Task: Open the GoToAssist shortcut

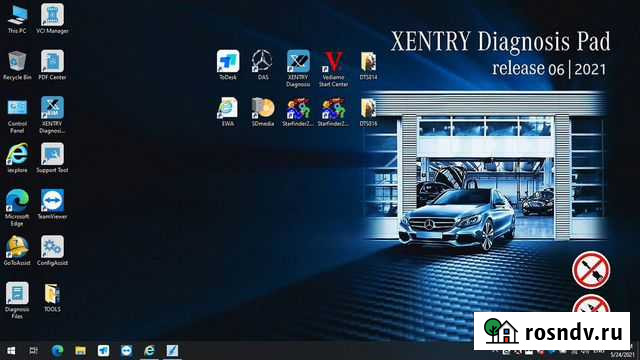Action: tap(17, 251)
